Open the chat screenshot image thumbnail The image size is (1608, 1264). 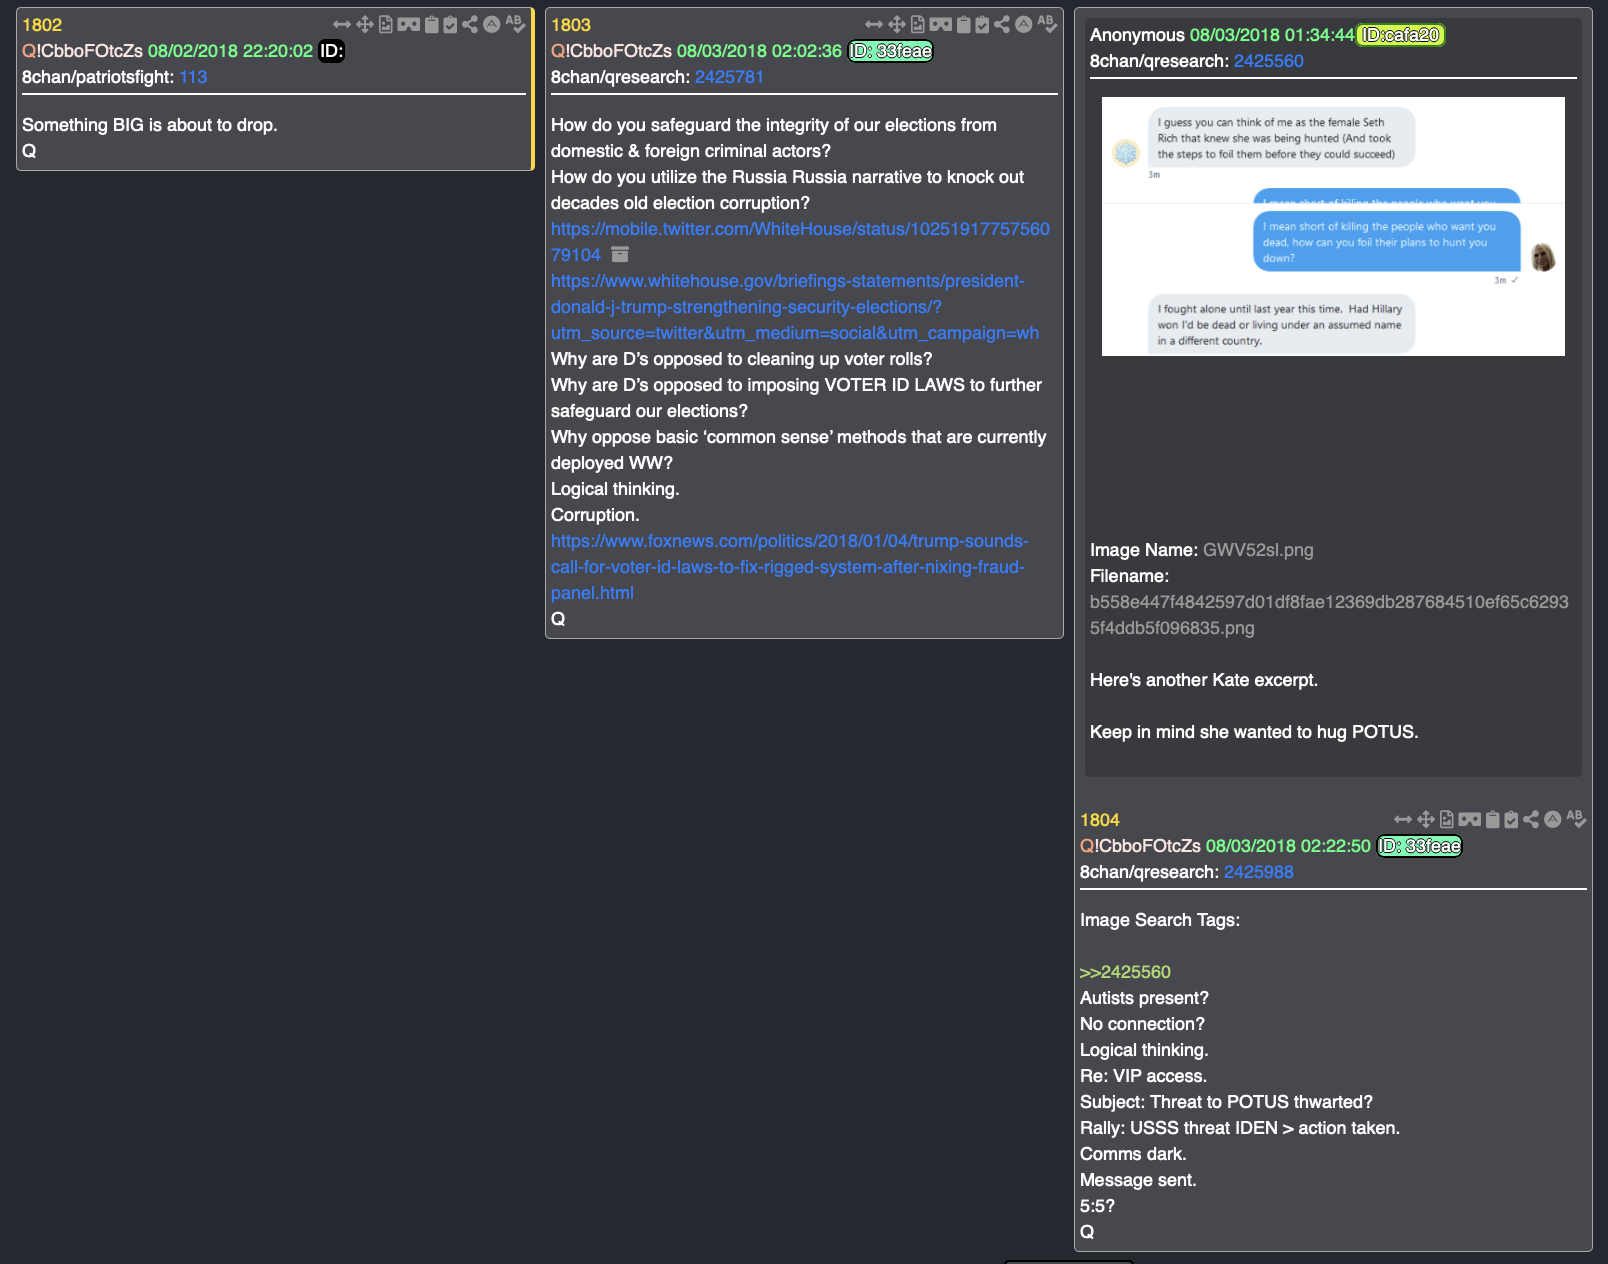(x=1333, y=226)
